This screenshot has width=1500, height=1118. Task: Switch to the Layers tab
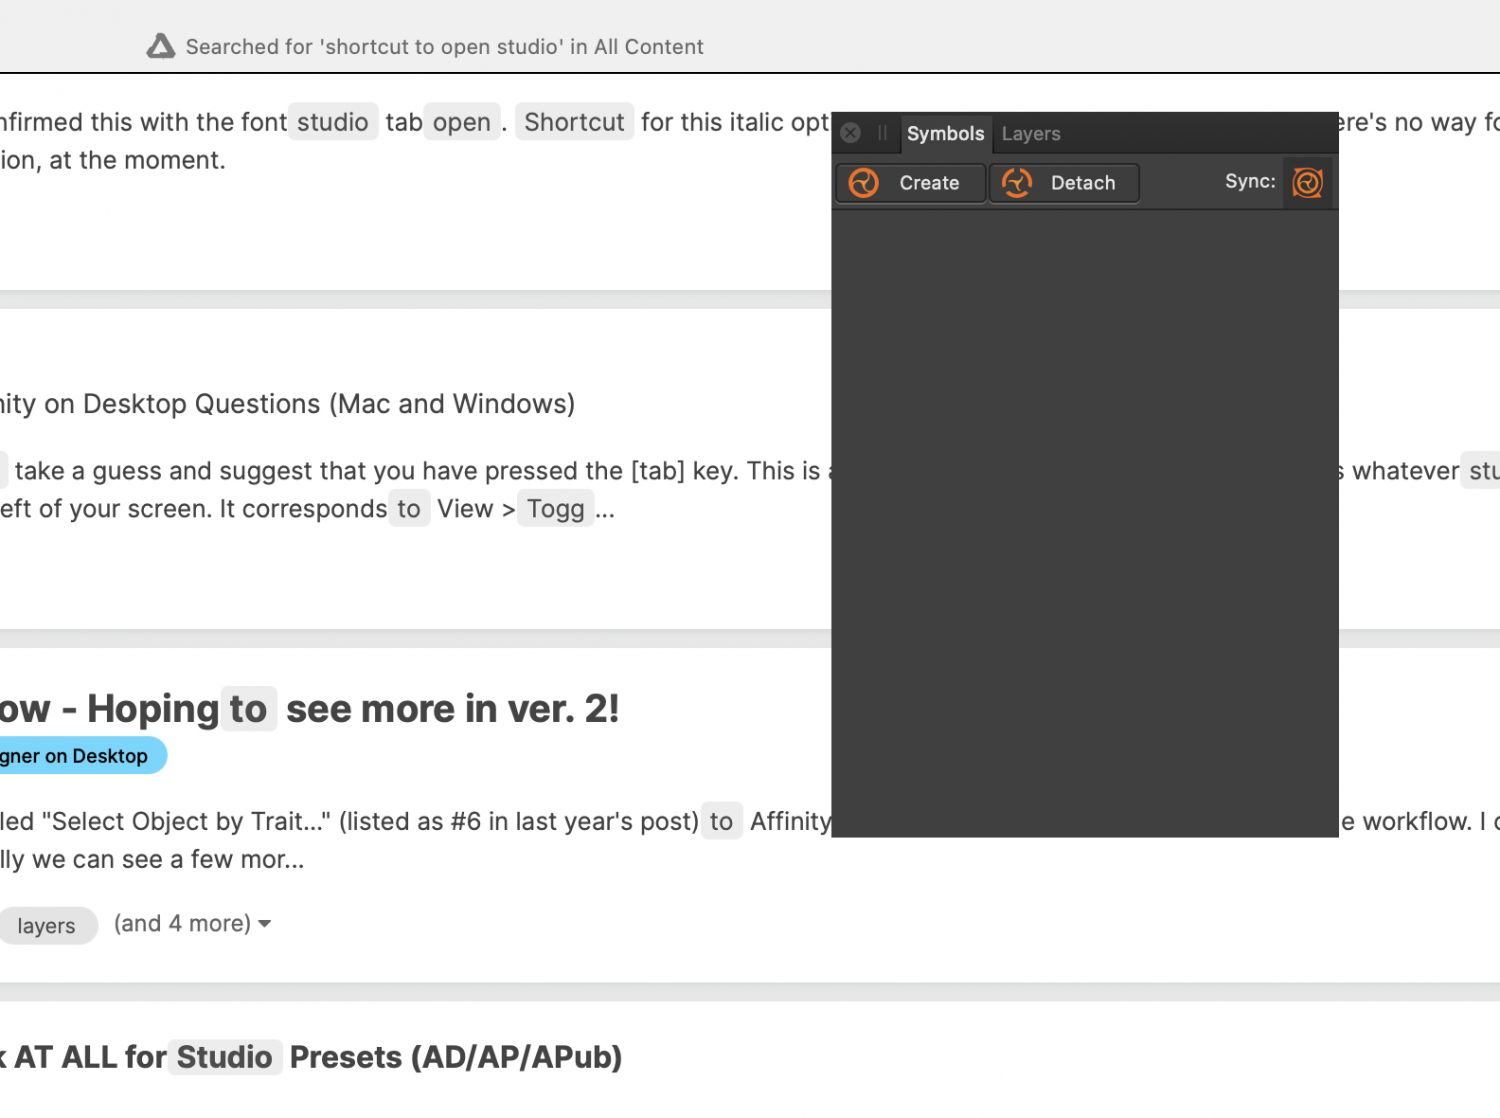(x=1030, y=133)
